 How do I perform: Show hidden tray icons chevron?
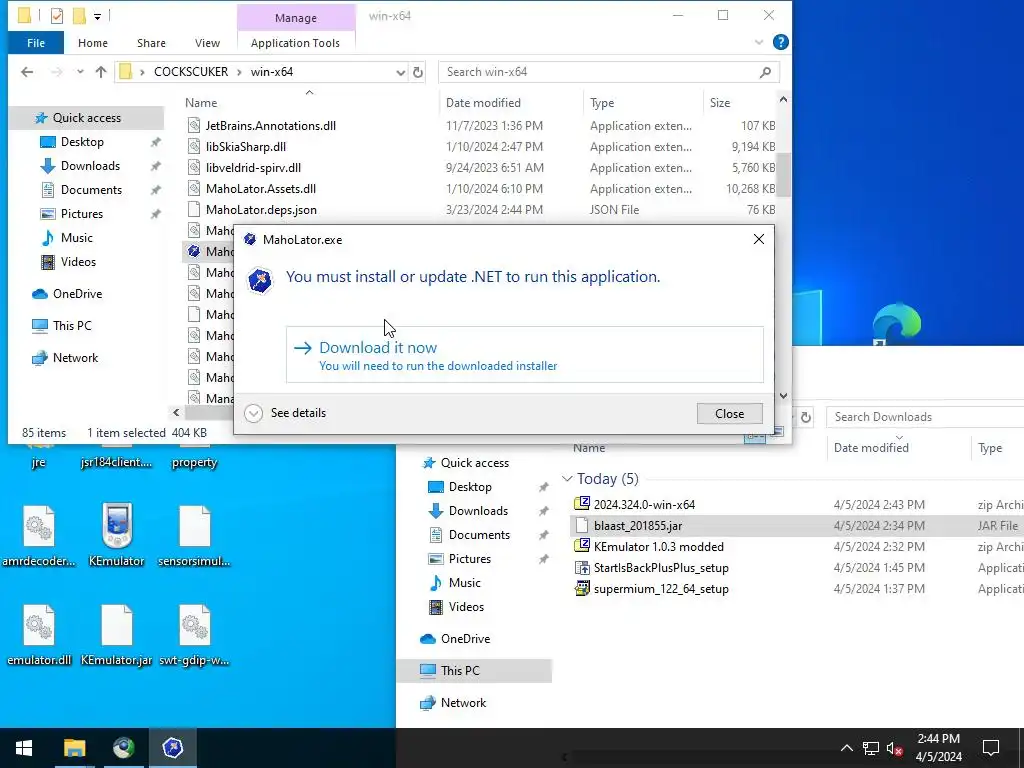coord(846,748)
